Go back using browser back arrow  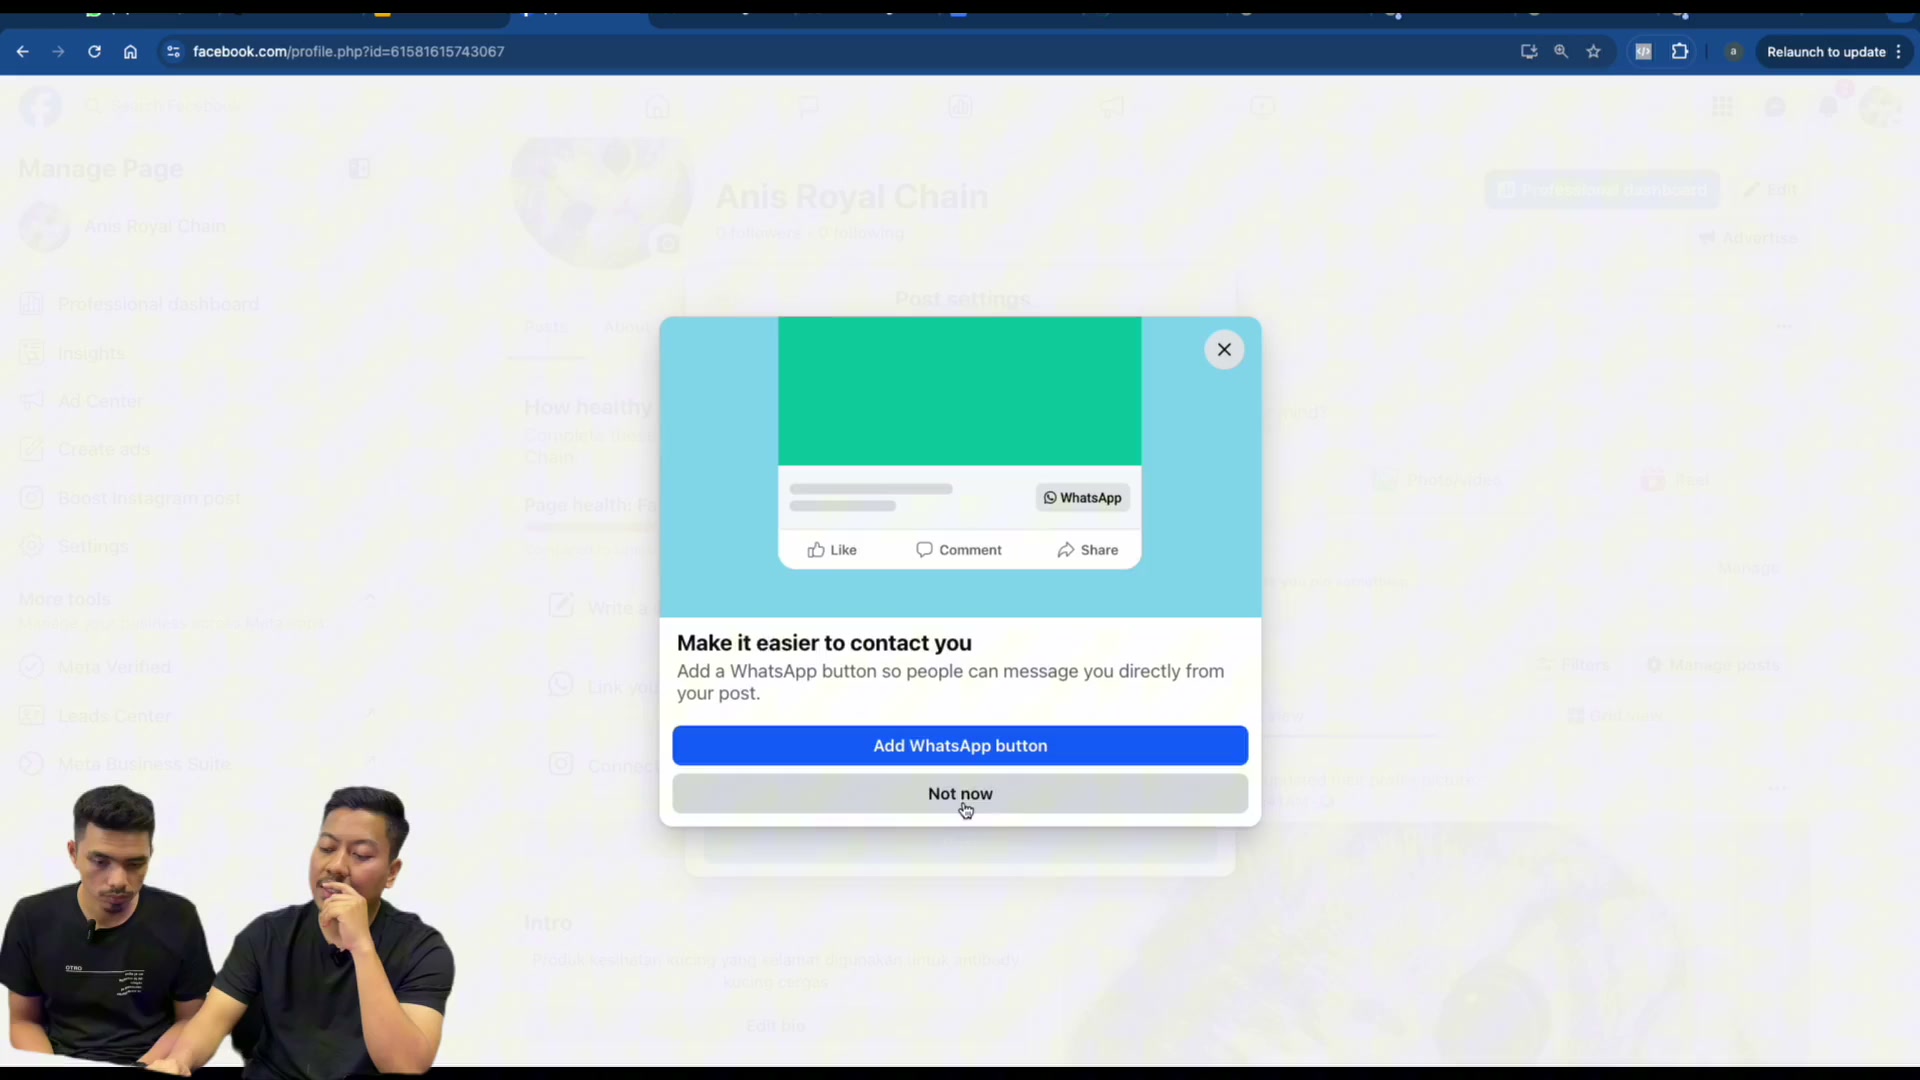pos(23,52)
